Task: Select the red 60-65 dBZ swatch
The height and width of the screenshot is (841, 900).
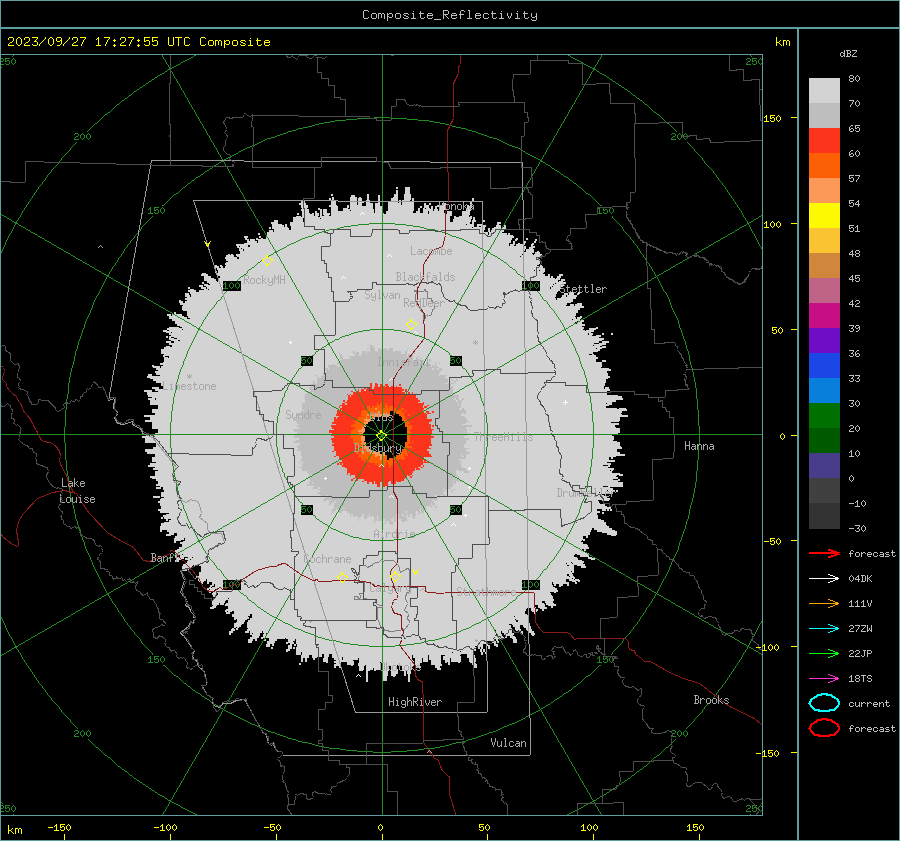Action: pos(824,141)
